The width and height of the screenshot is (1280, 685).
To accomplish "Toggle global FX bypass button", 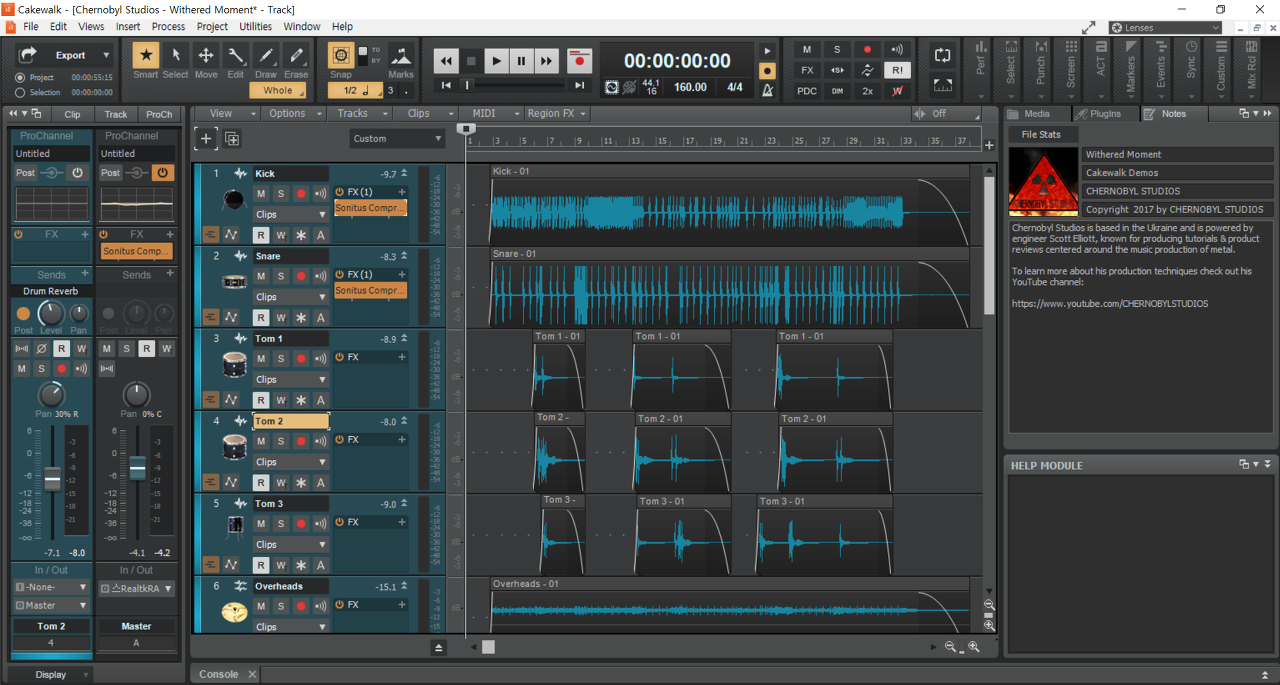I will [x=807, y=70].
